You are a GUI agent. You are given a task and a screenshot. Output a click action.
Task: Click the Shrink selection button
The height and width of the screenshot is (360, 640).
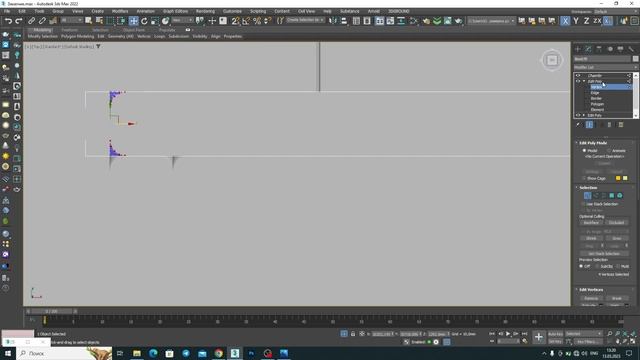(x=591, y=238)
